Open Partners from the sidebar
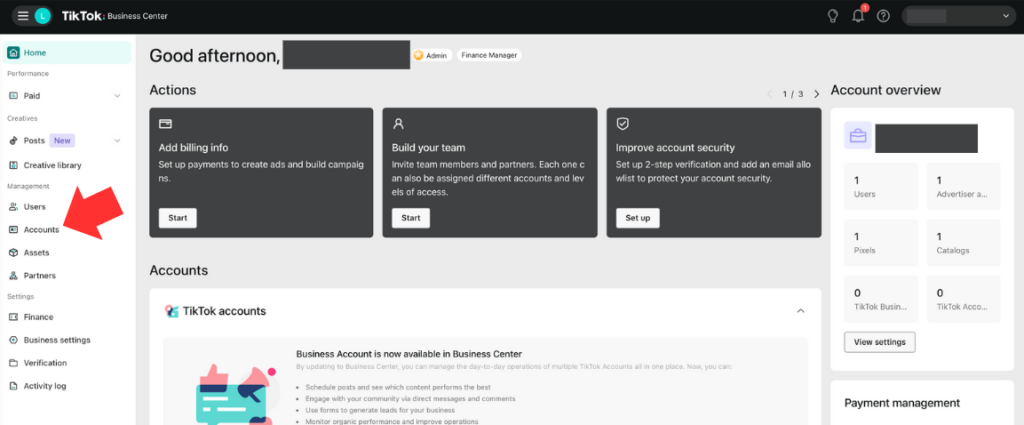Screen dimensions: 1024x425 (x=39, y=276)
